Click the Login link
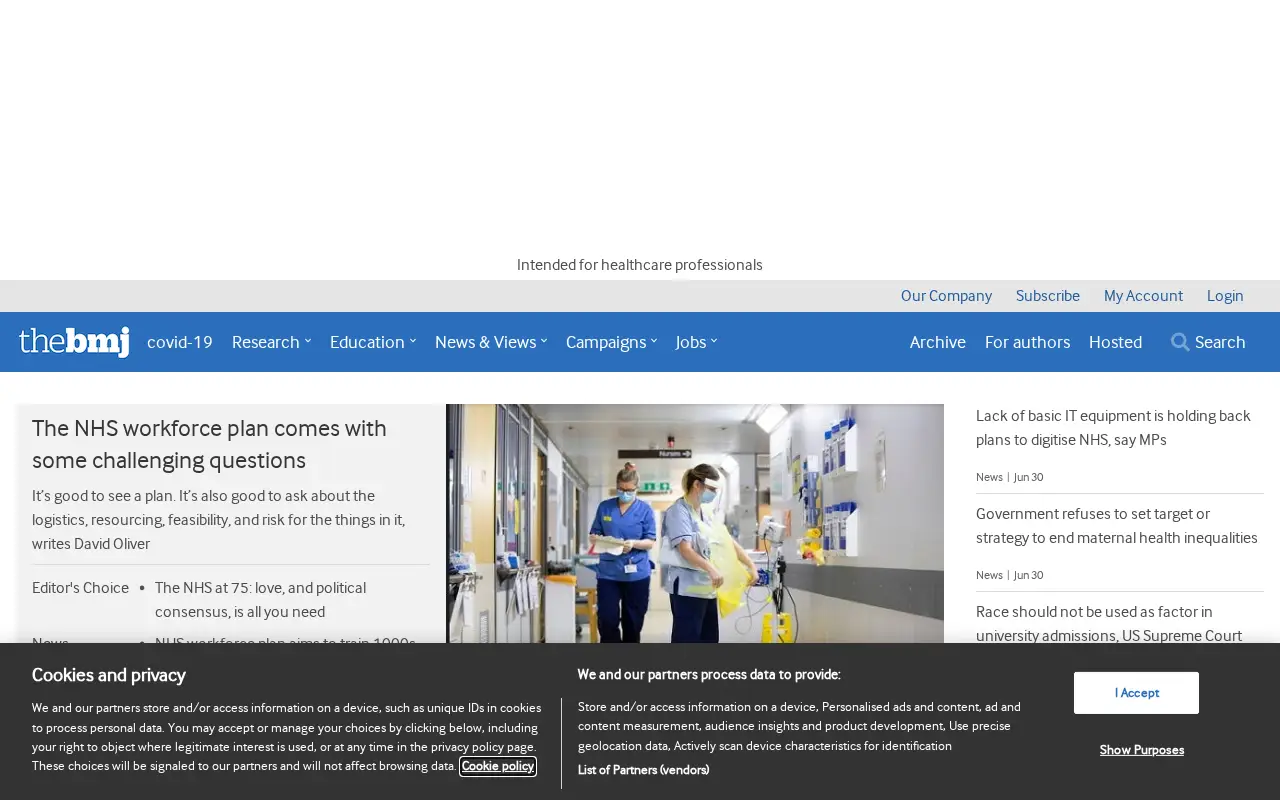The width and height of the screenshot is (1280, 800). (x=1225, y=296)
